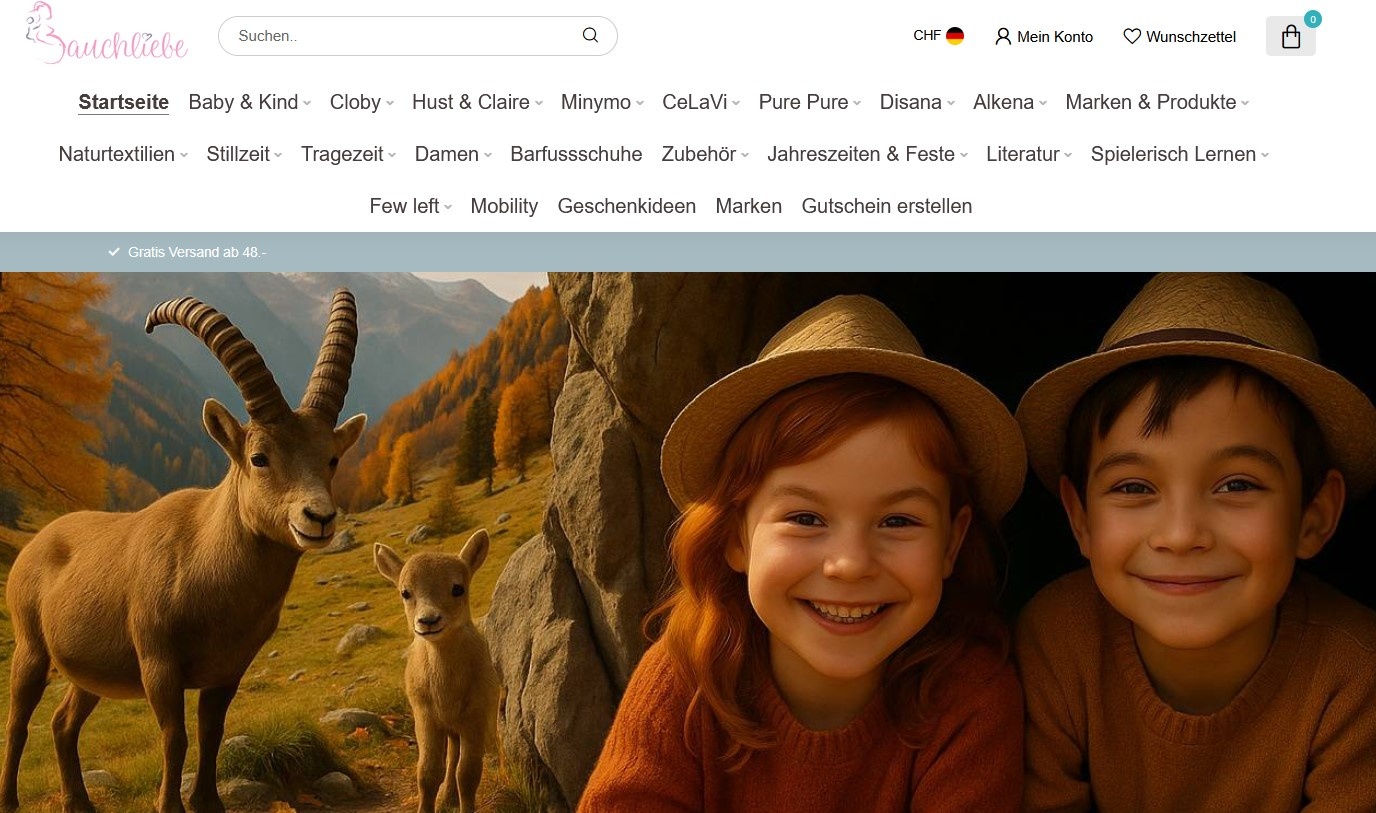The image size is (1376, 813).
Task: Click the magnifying glass search icon
Action: (x=590, y=36)
